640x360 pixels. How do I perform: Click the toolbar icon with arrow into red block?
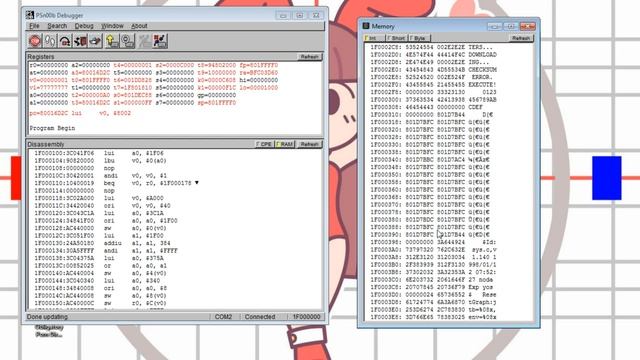click(80, 41)
